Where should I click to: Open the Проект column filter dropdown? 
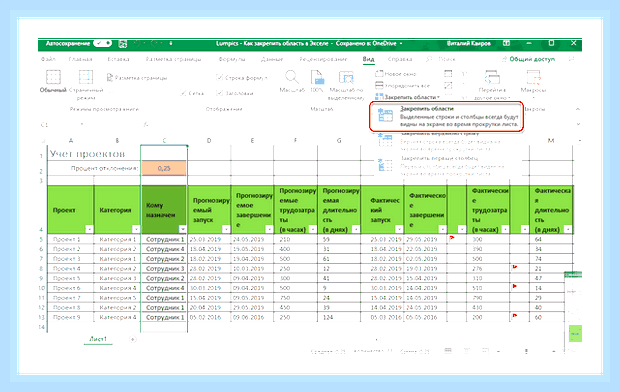point(89,229)
